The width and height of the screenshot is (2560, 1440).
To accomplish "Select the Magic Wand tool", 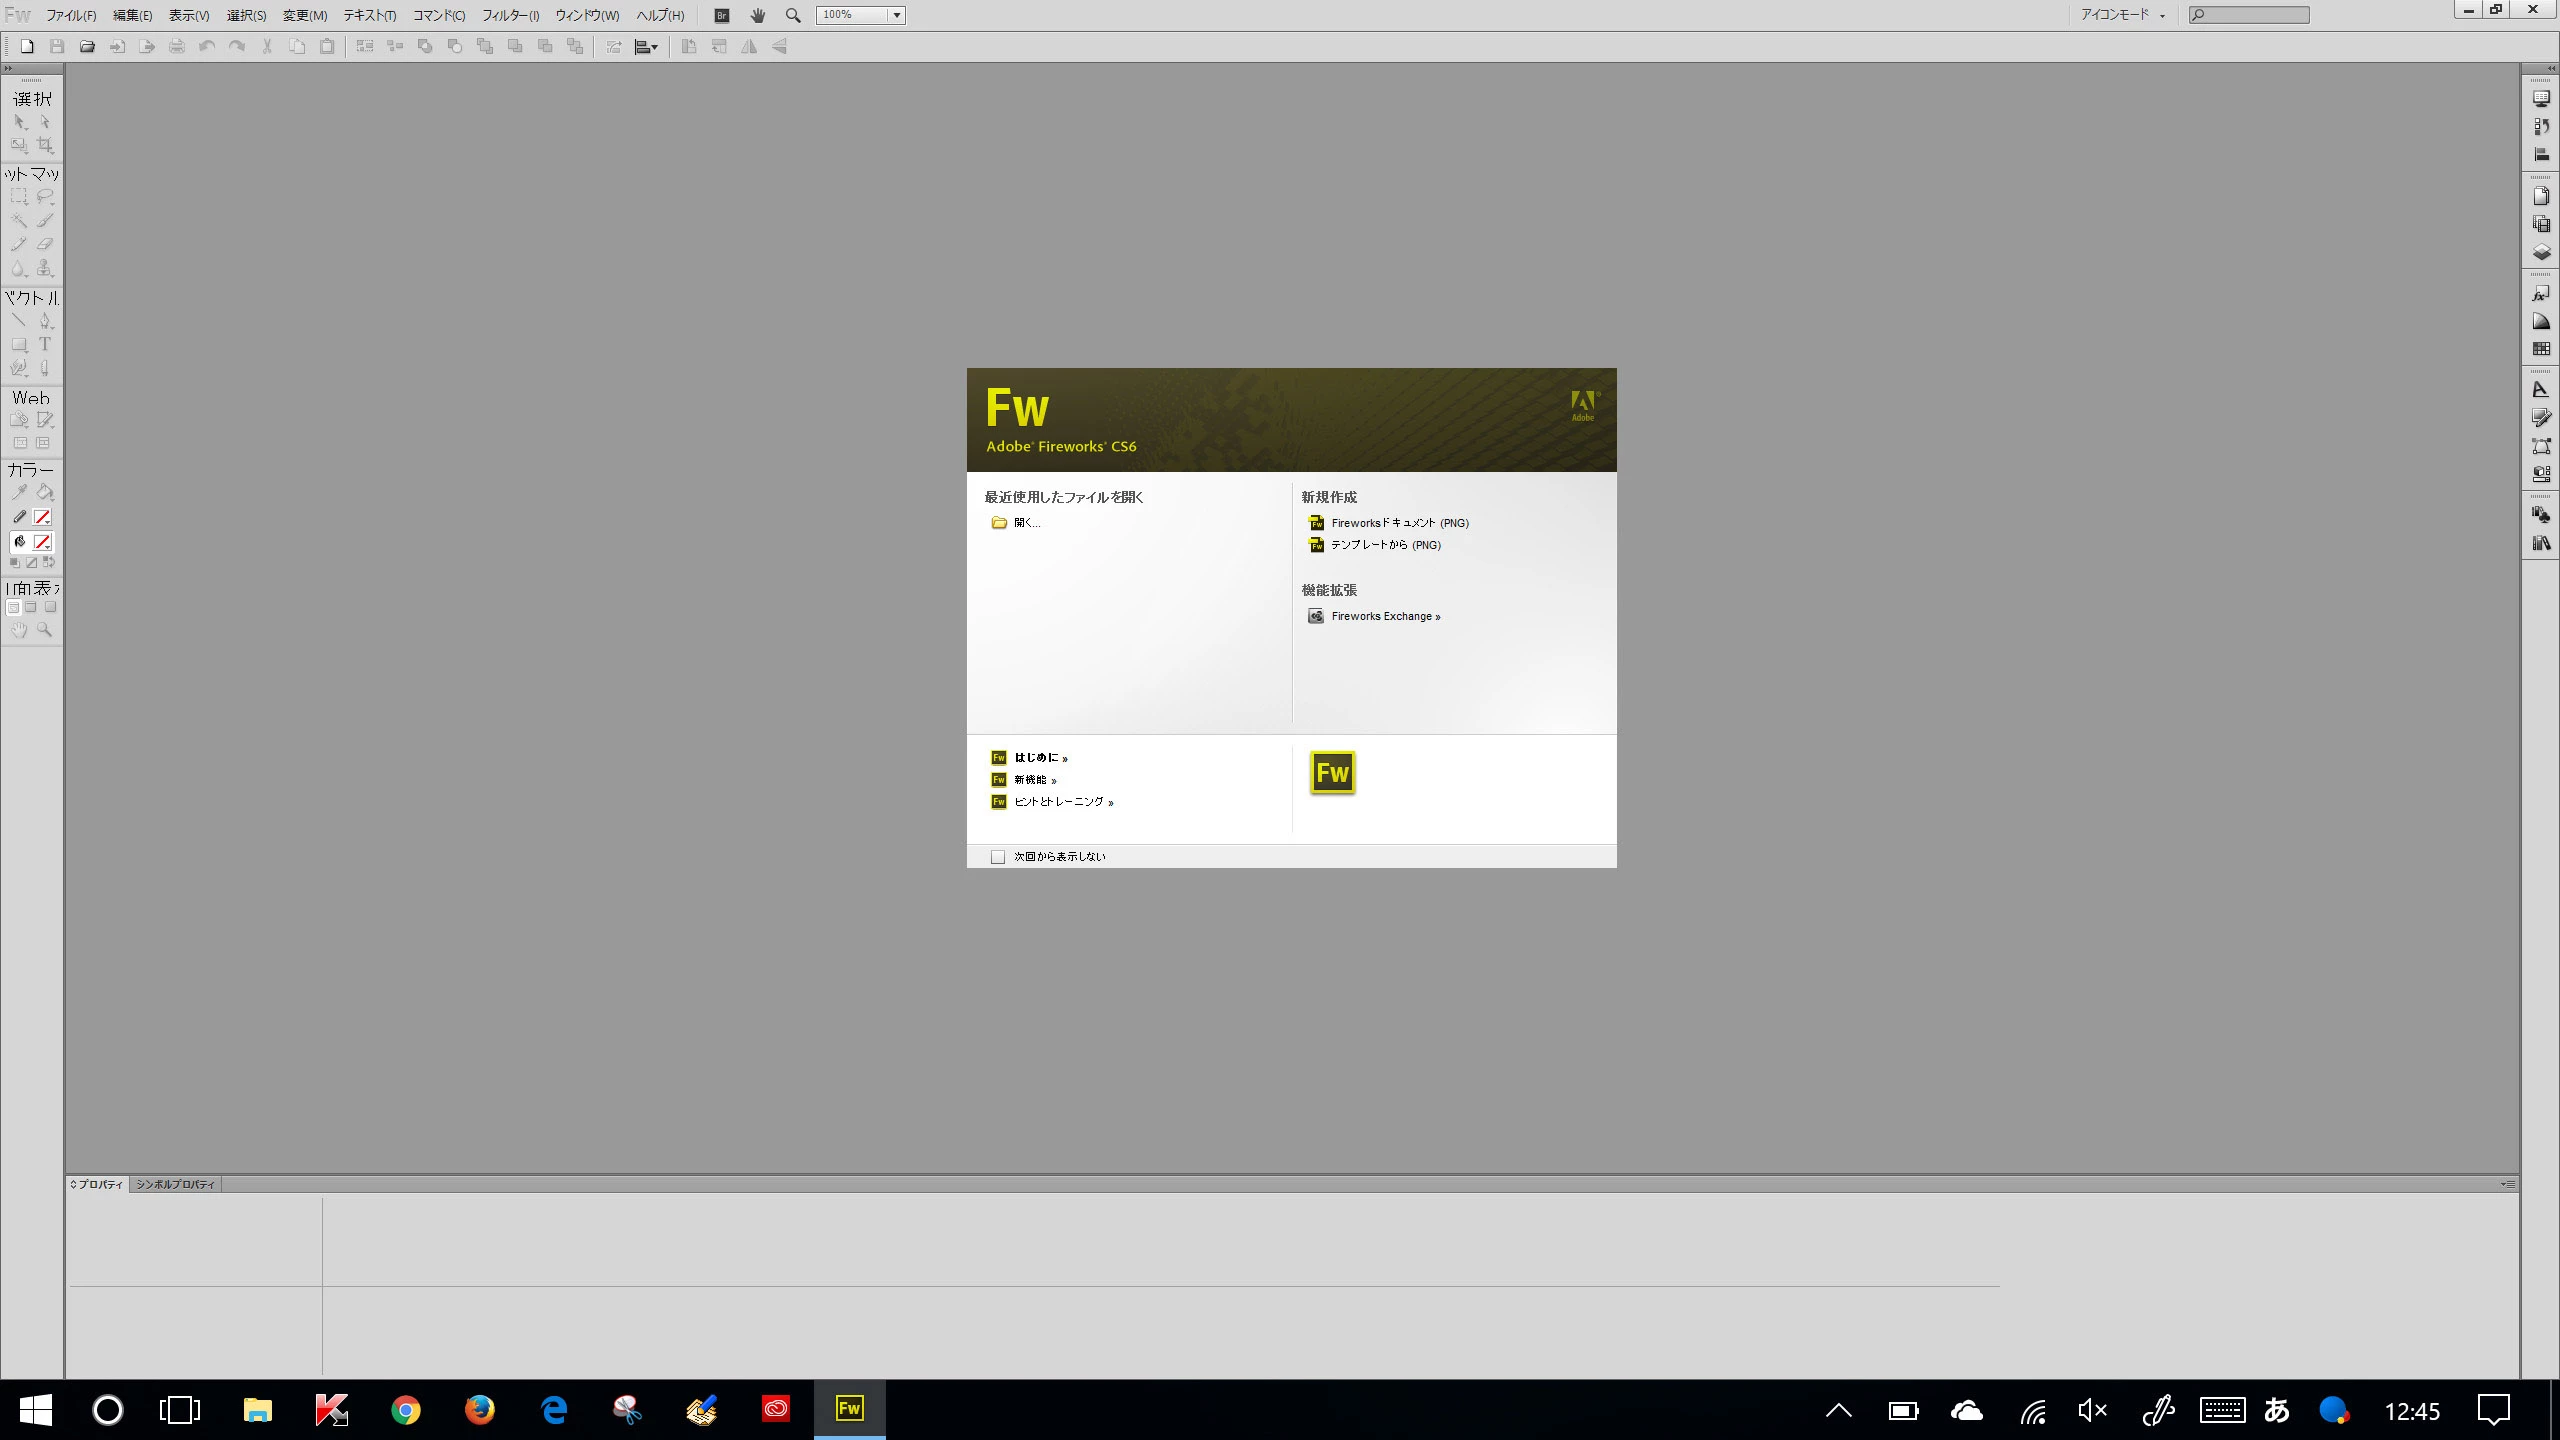I will click(x=19, y=221).
